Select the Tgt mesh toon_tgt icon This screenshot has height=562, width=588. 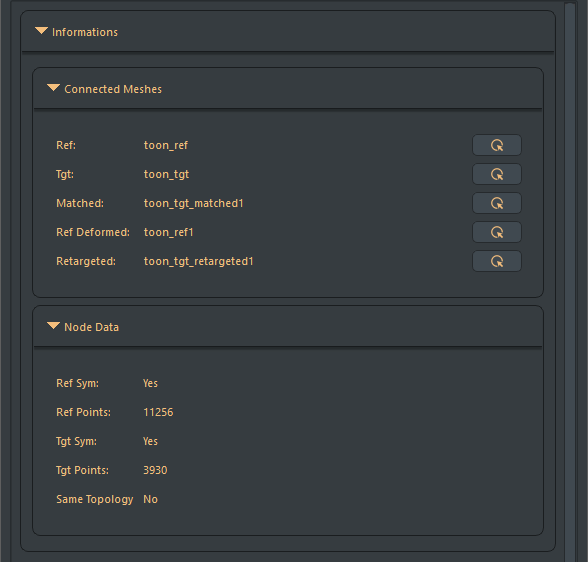tap(496, 174)
